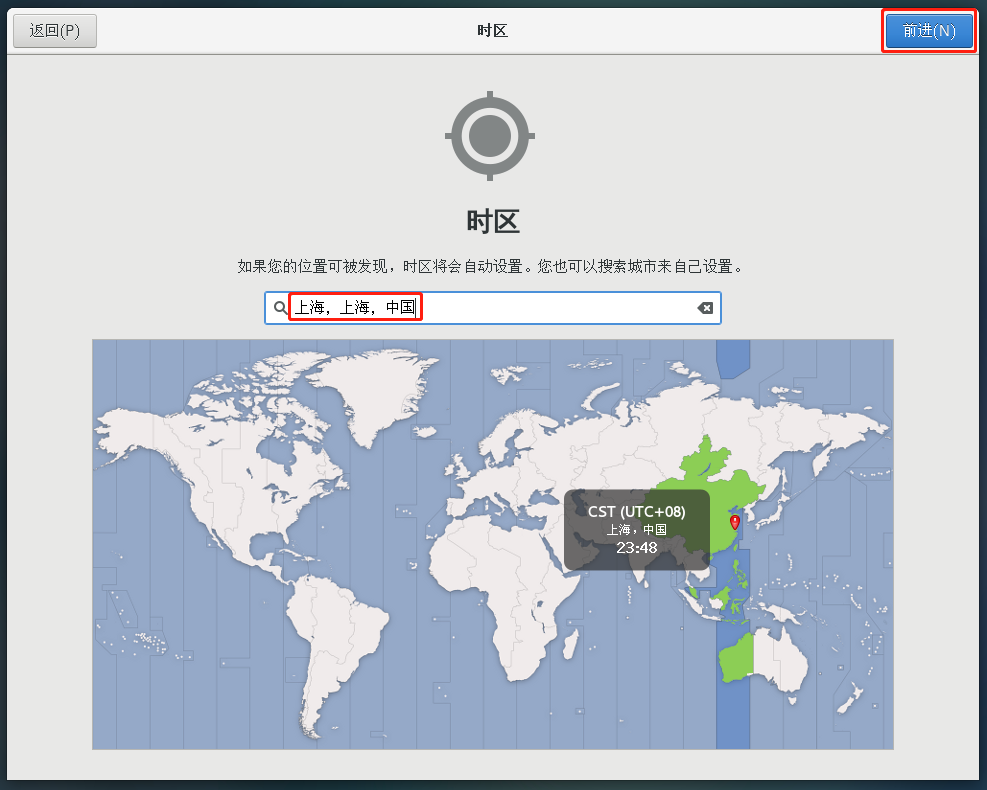Viewport: 987px width, 790px height.
Task: Click the green highlighted China region
Action: pyautogui.click(x=705, y=490)
